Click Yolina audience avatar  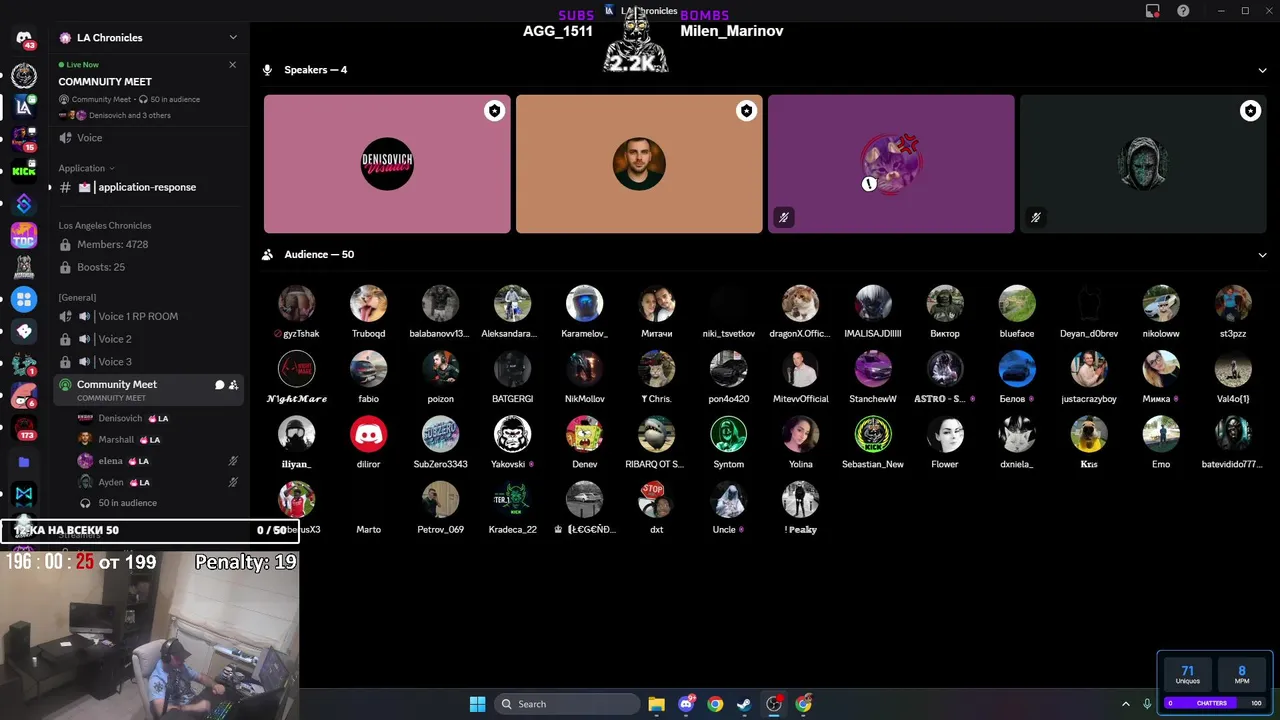point(800,434)
